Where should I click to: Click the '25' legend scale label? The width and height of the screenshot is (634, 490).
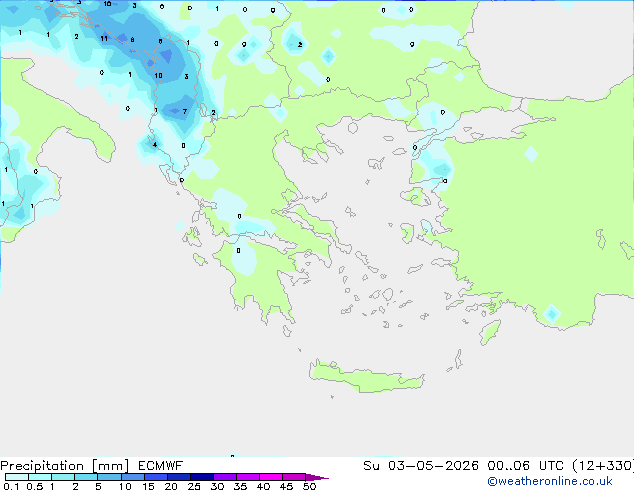[194, 486]
